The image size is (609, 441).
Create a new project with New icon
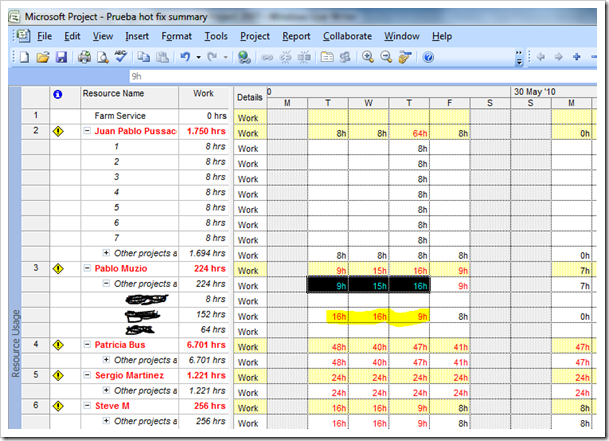[24, 57]
